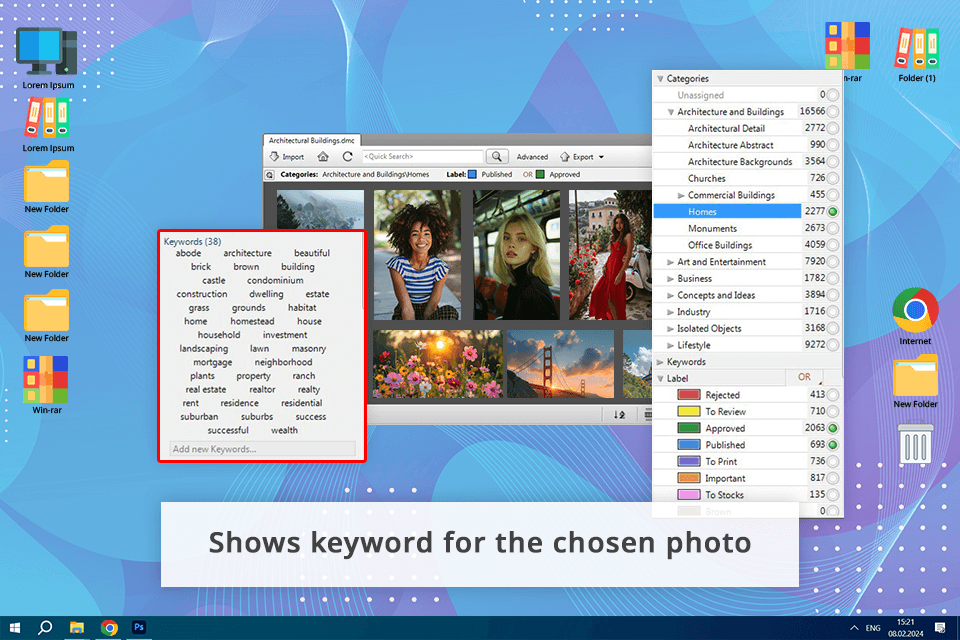Open the Win-rar desktop icon on left
This screenshot has width=960, height=640.
[47, 385]
